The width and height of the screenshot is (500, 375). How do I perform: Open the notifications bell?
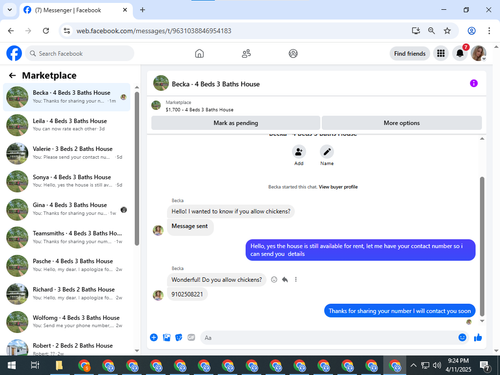[x=460, y=53]
